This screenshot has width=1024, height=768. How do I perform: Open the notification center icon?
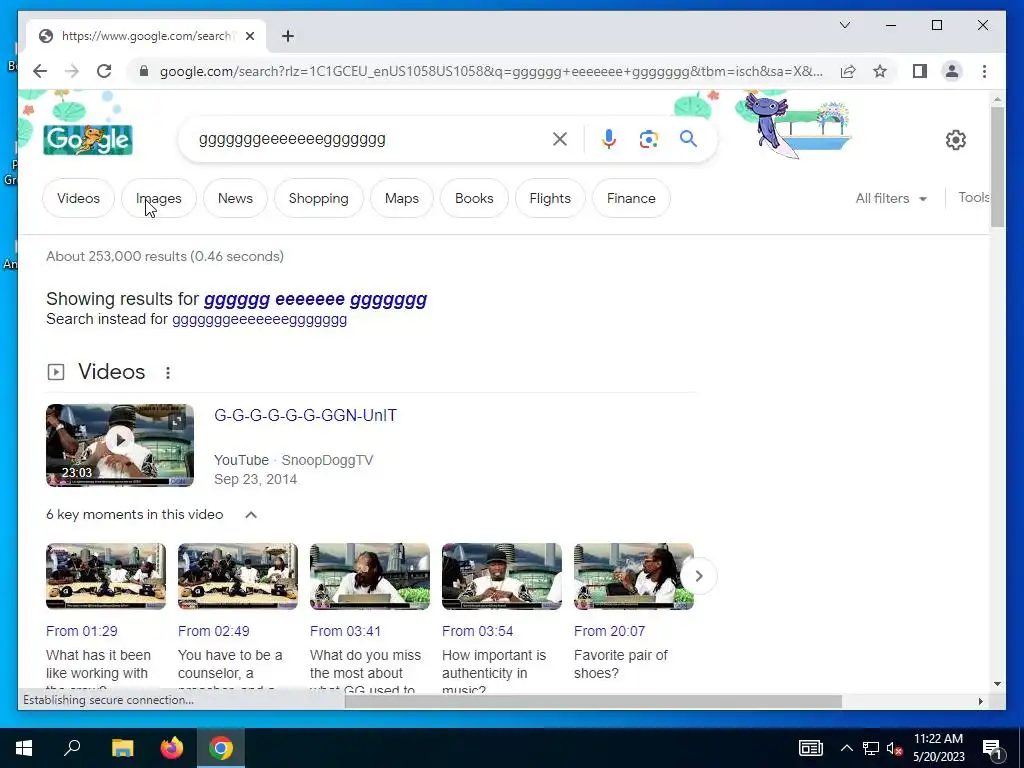coord(992,750)
